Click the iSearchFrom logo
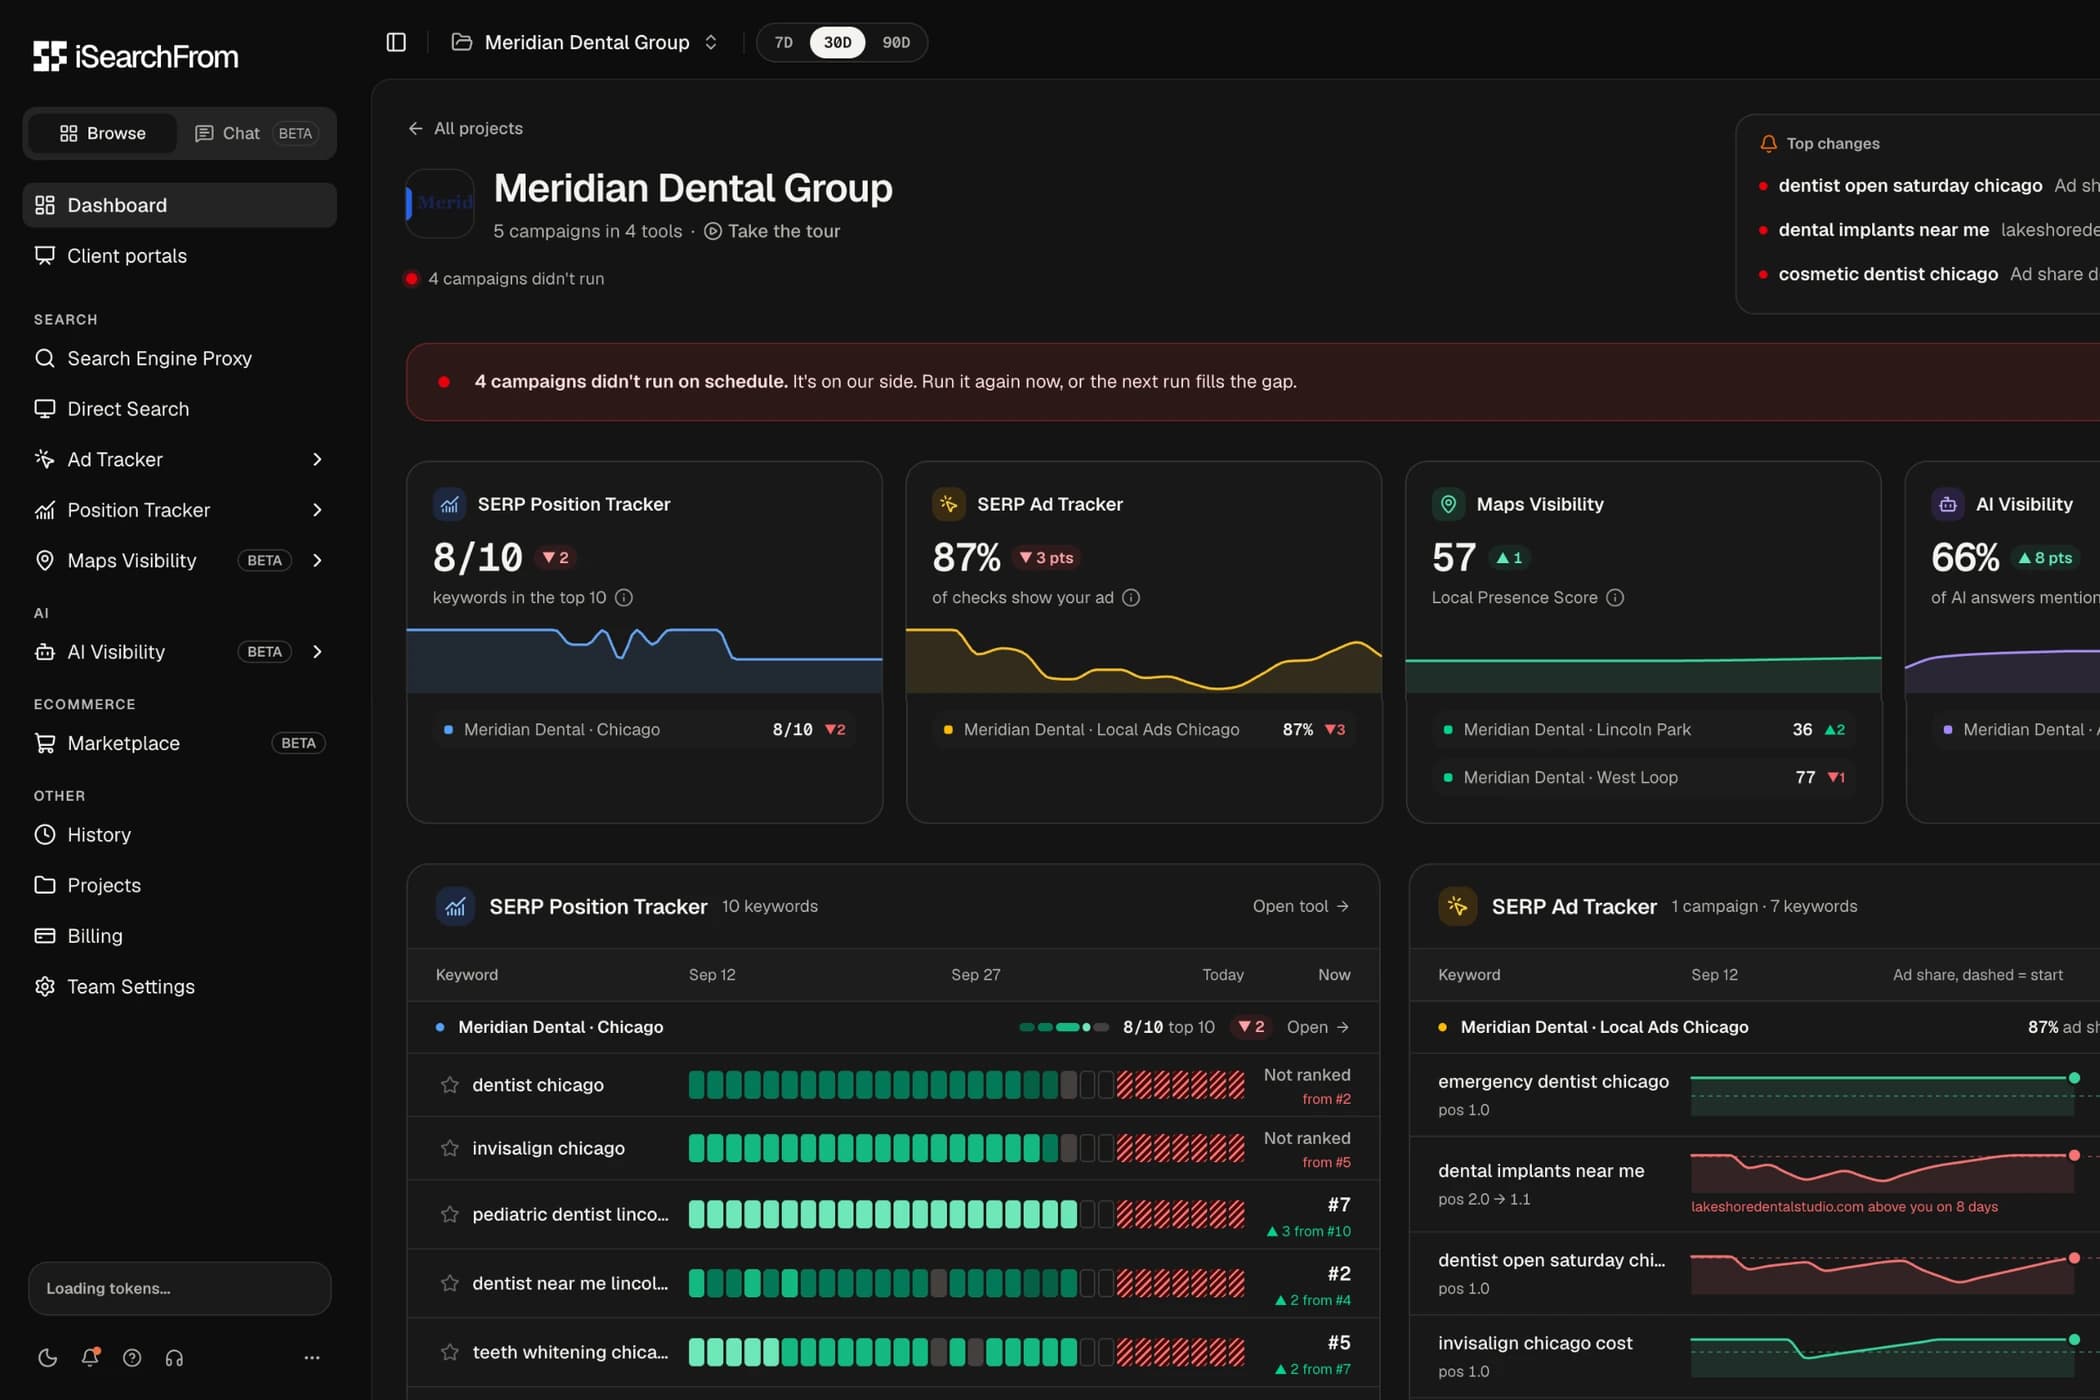The height and width of the screenshot is (1400, 2100). point(136,56)
